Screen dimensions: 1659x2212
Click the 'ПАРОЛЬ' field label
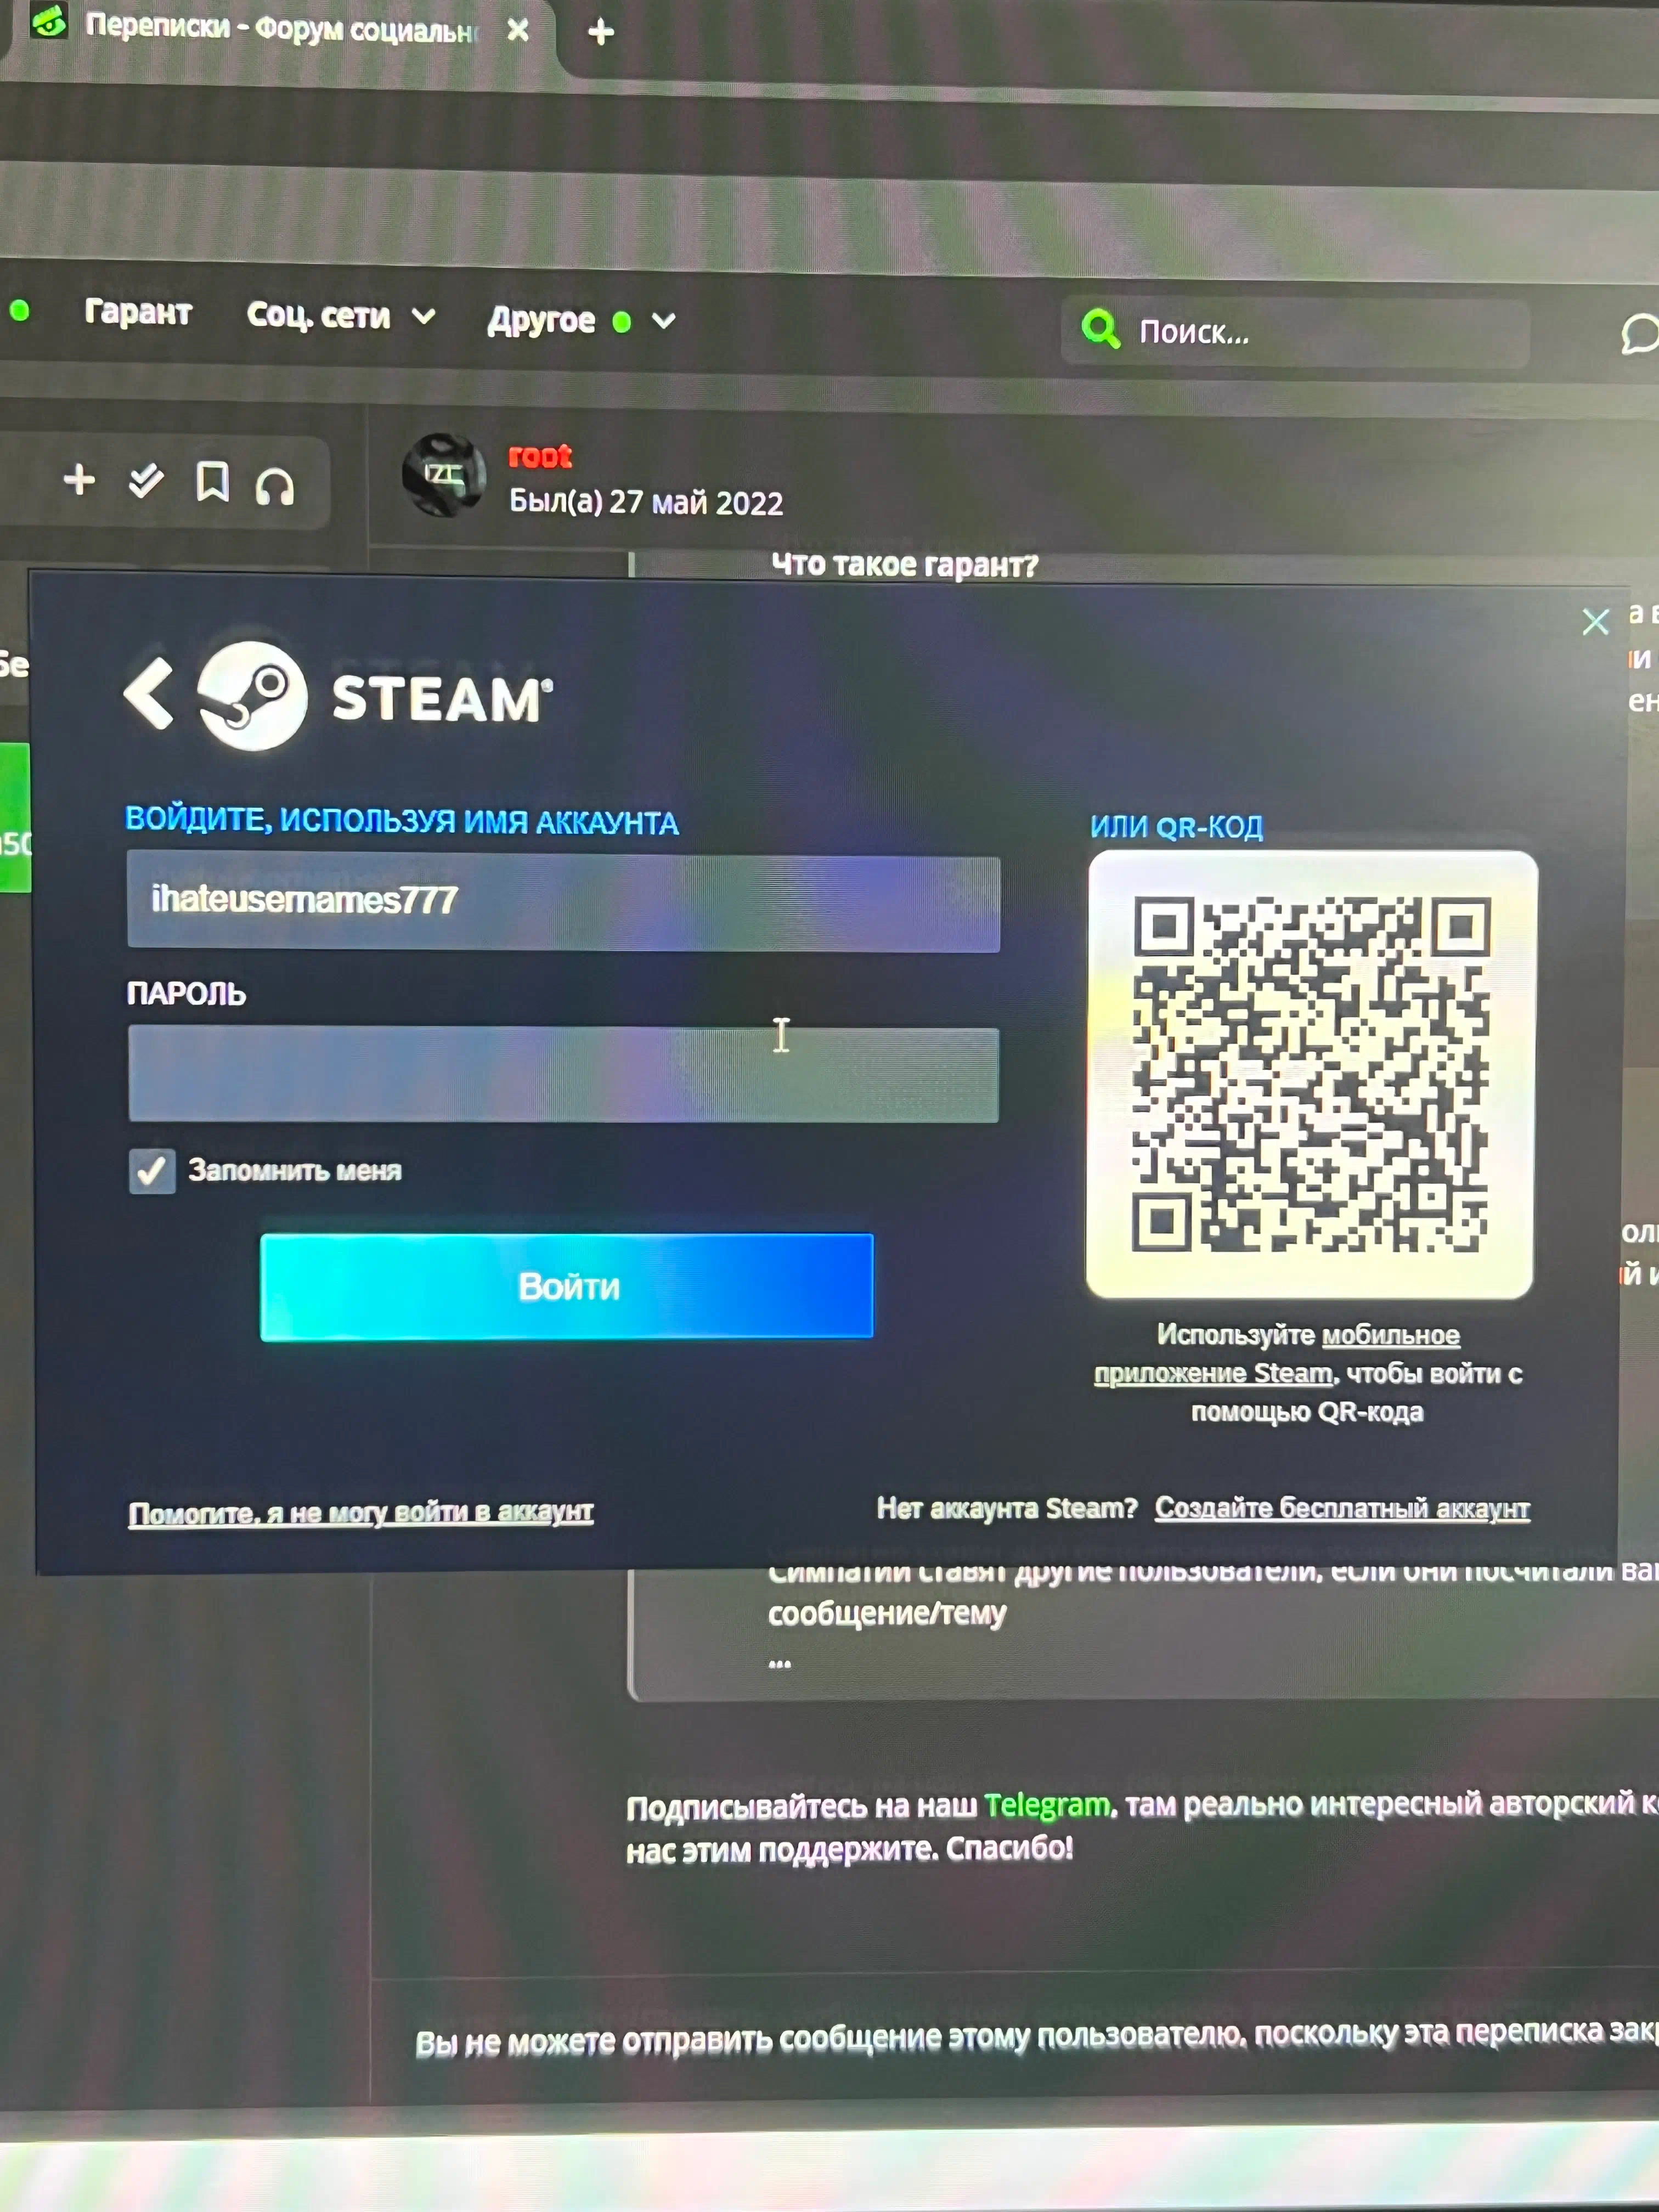(x=186, y=994)
